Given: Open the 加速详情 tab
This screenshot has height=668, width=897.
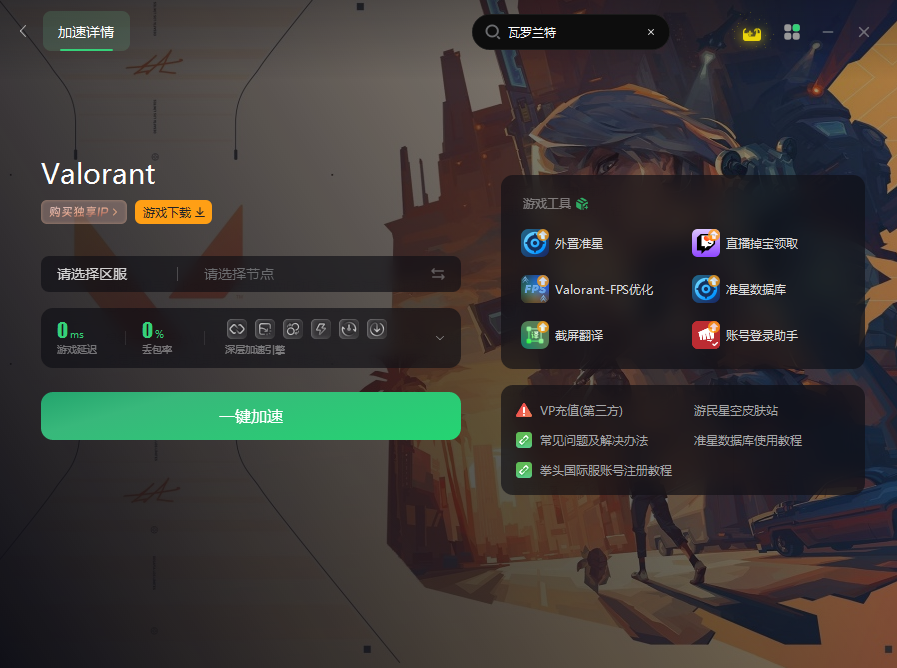Looking at the screenshot, I should point(86,32).
